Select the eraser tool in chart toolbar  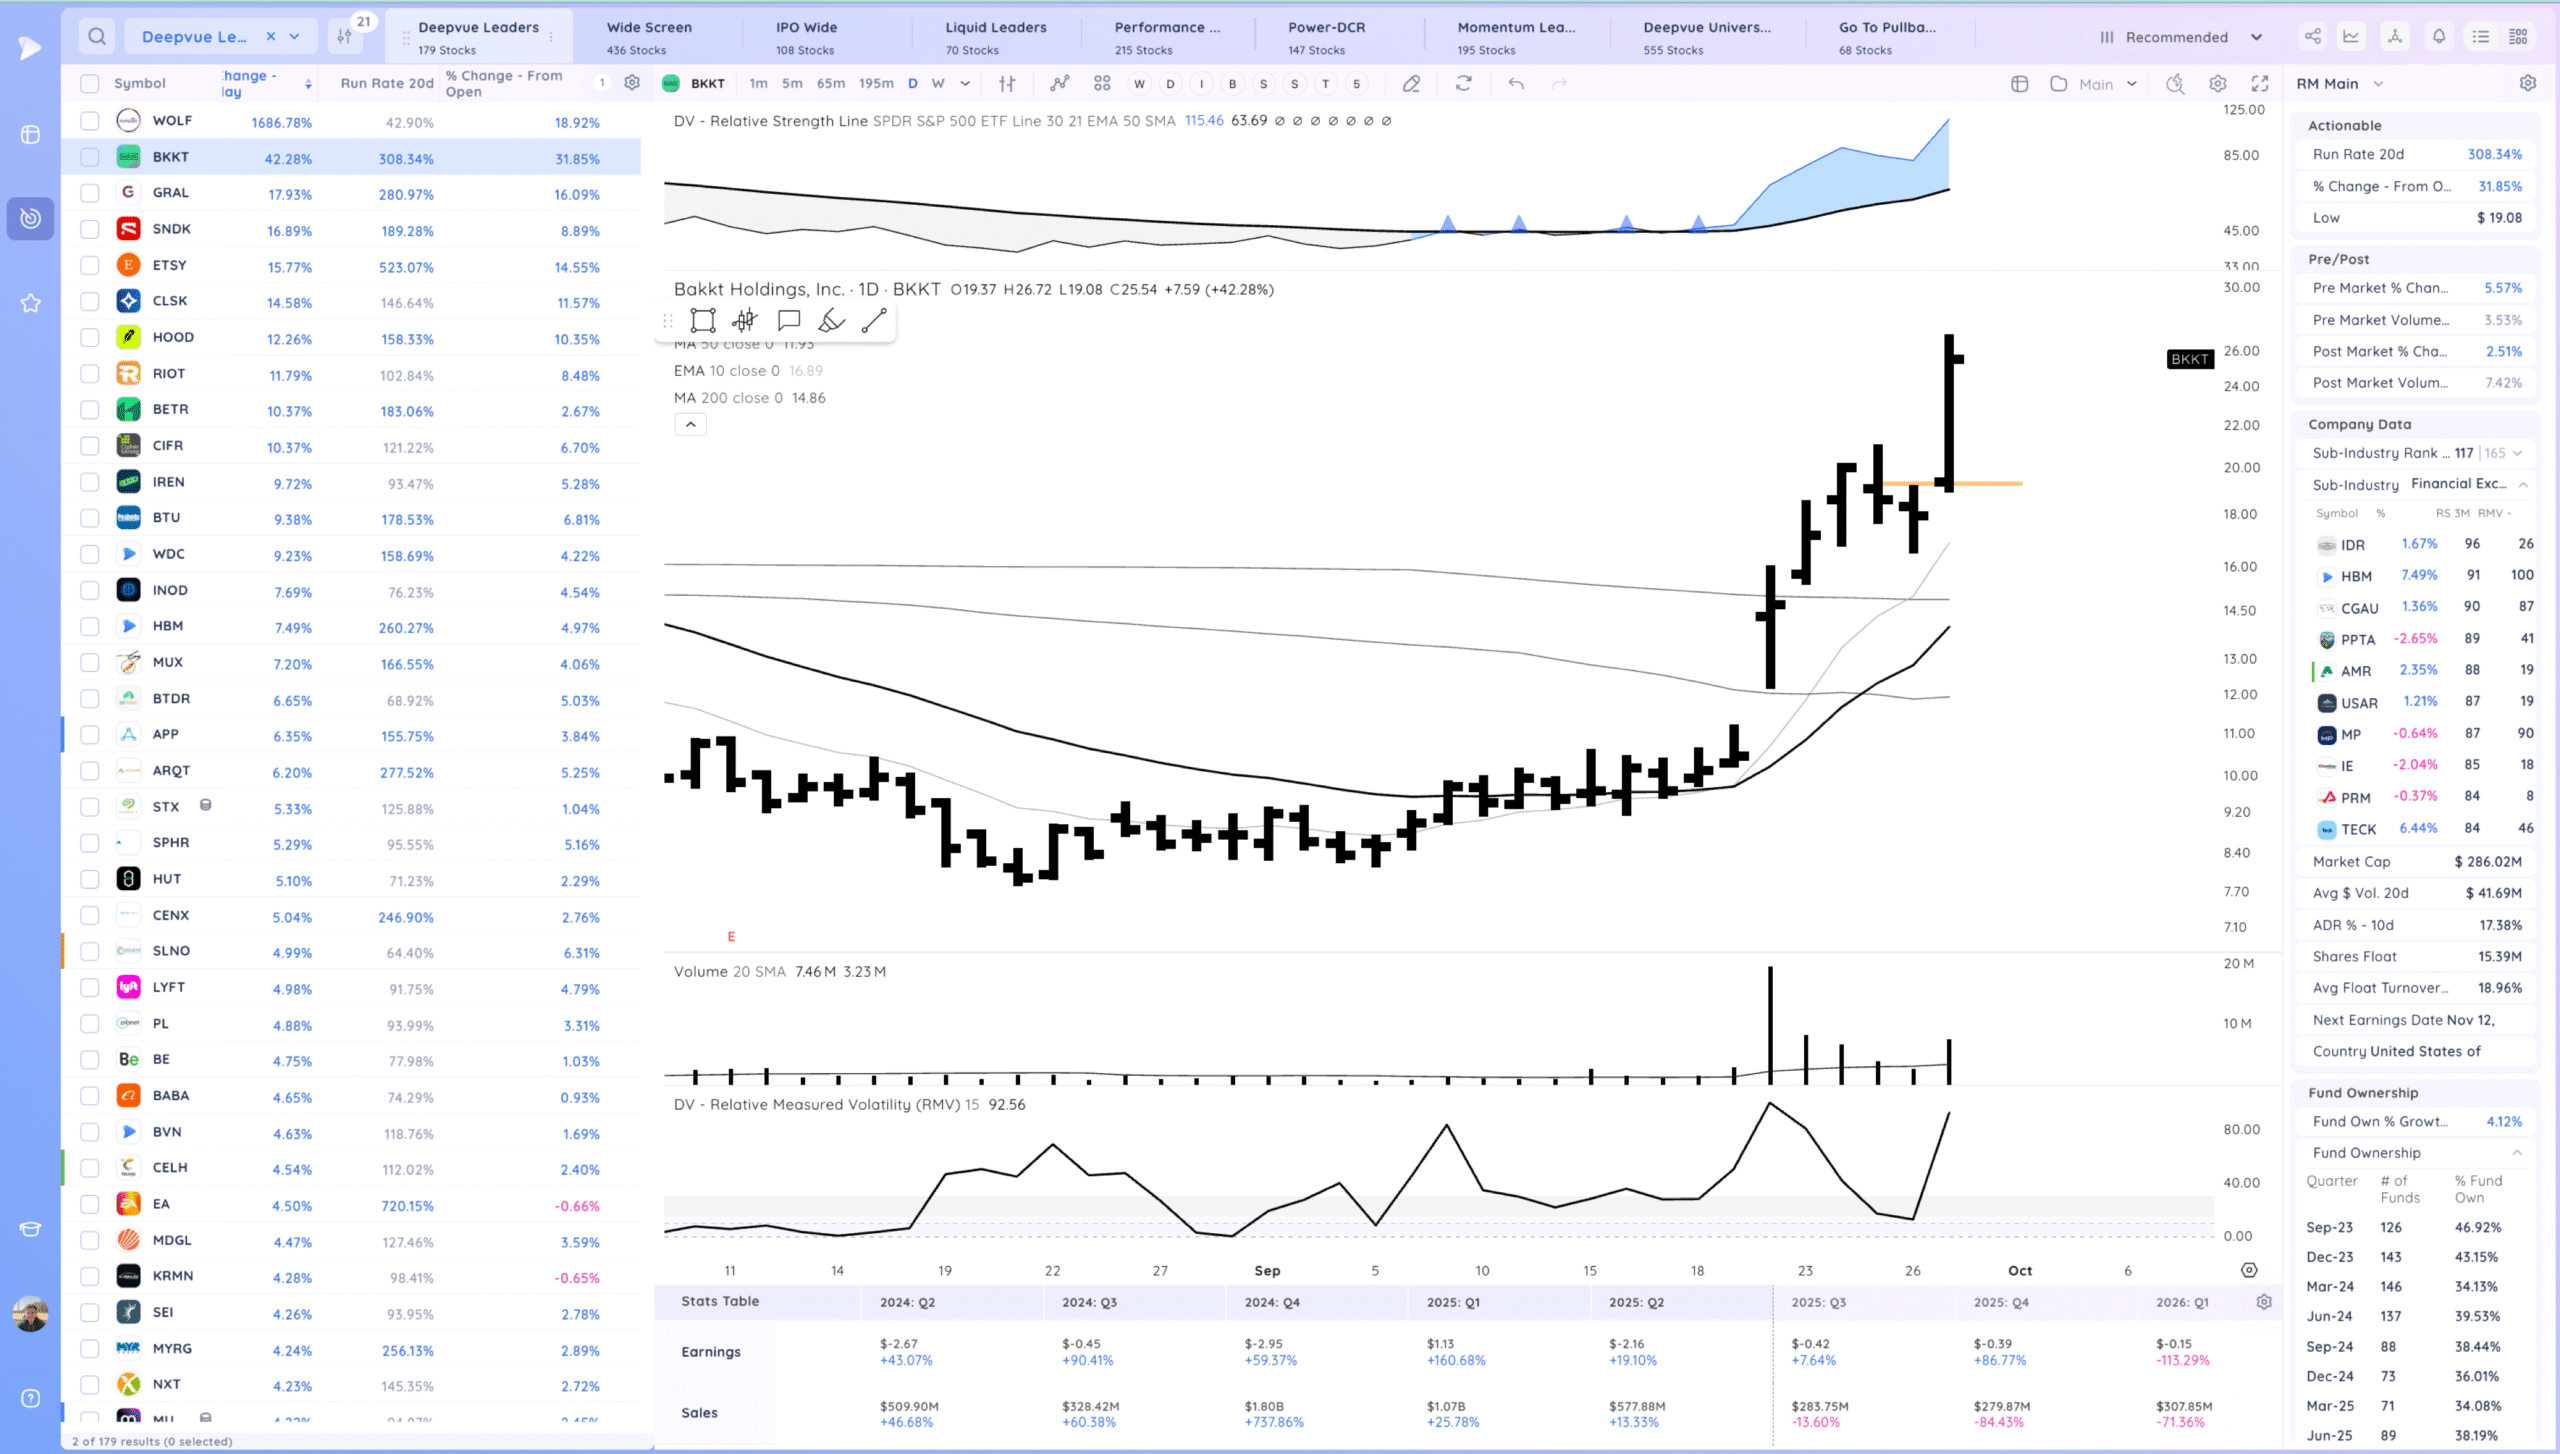tap(1411, 84)
